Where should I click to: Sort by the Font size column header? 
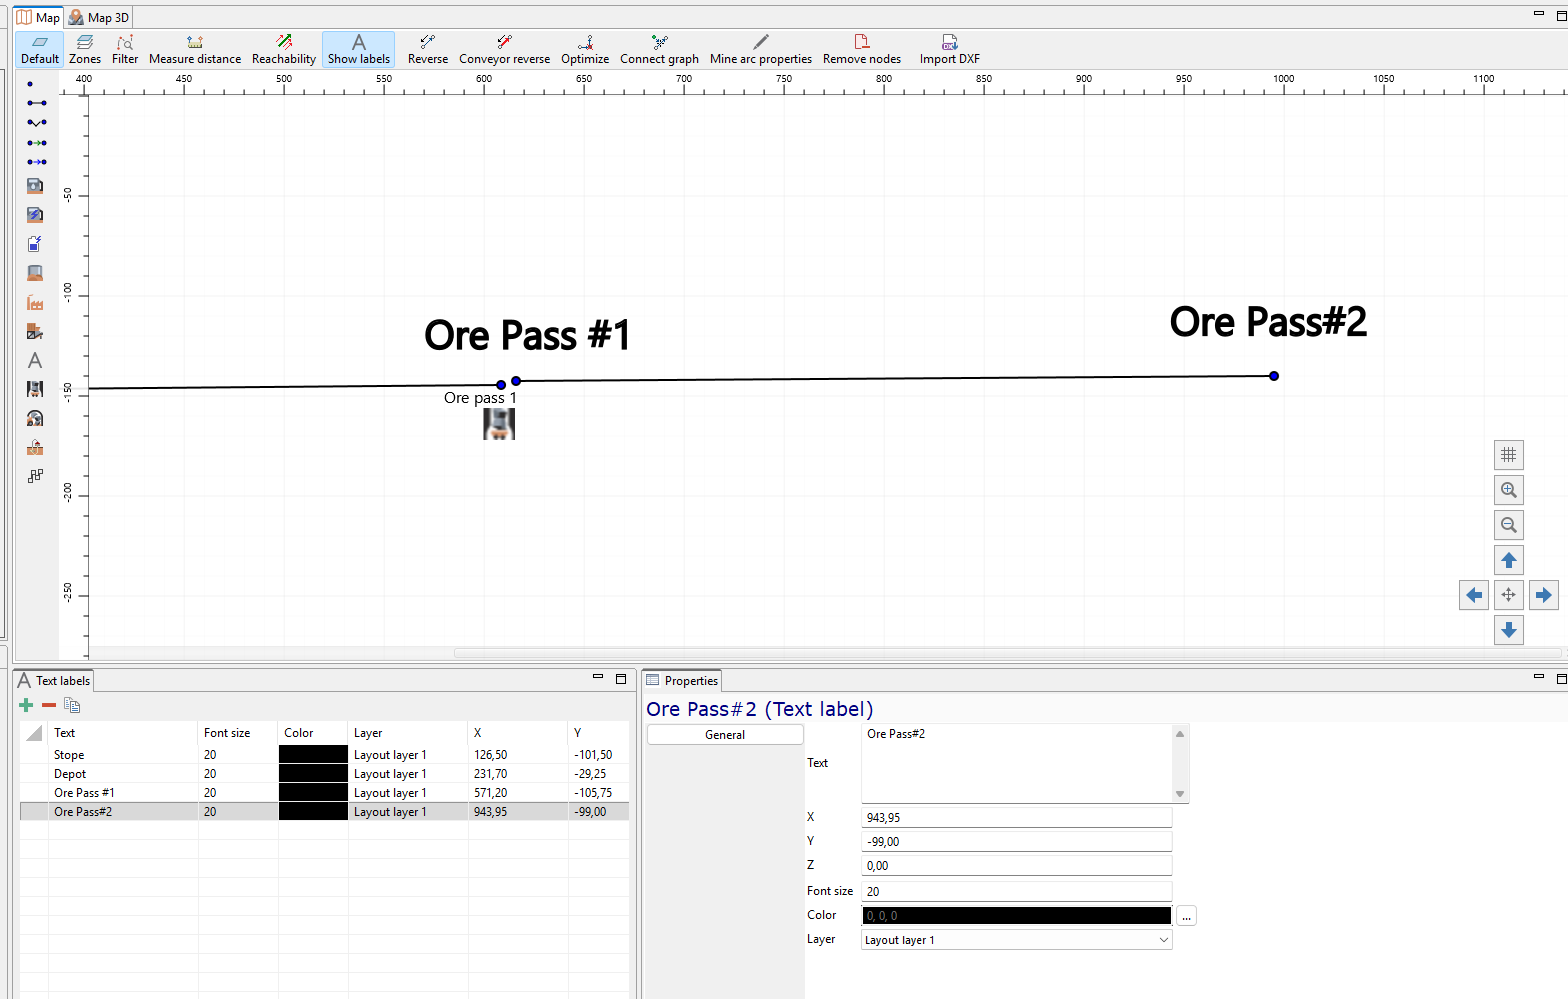tap(238, 733)
